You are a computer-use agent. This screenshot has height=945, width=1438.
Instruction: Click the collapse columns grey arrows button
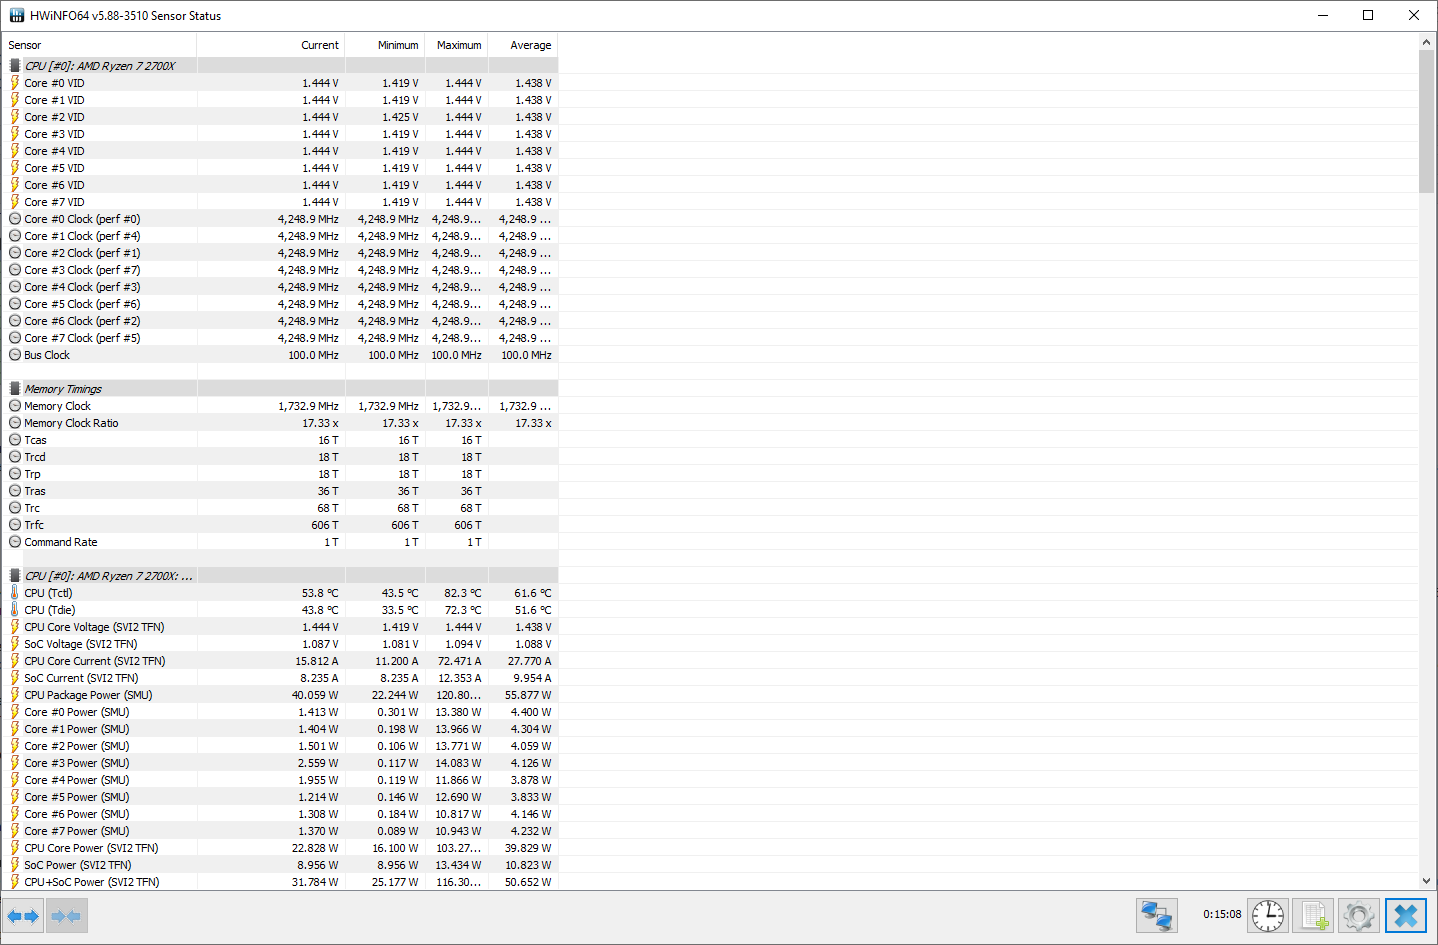click(x=66, y=916)
